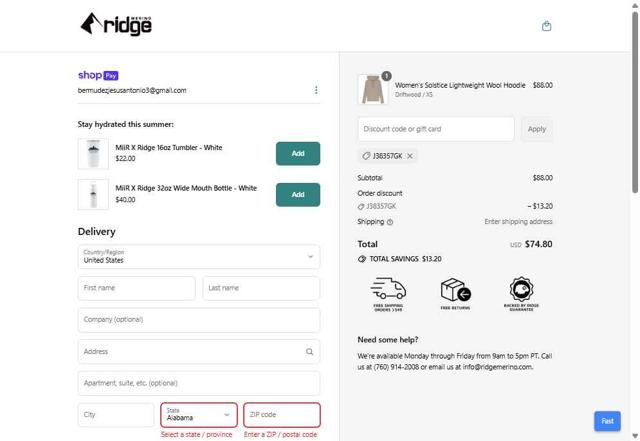Click the 16oz Tumbler product thumbnail
Viewport: 640px width, 441px height.
(x=93, y=154)
